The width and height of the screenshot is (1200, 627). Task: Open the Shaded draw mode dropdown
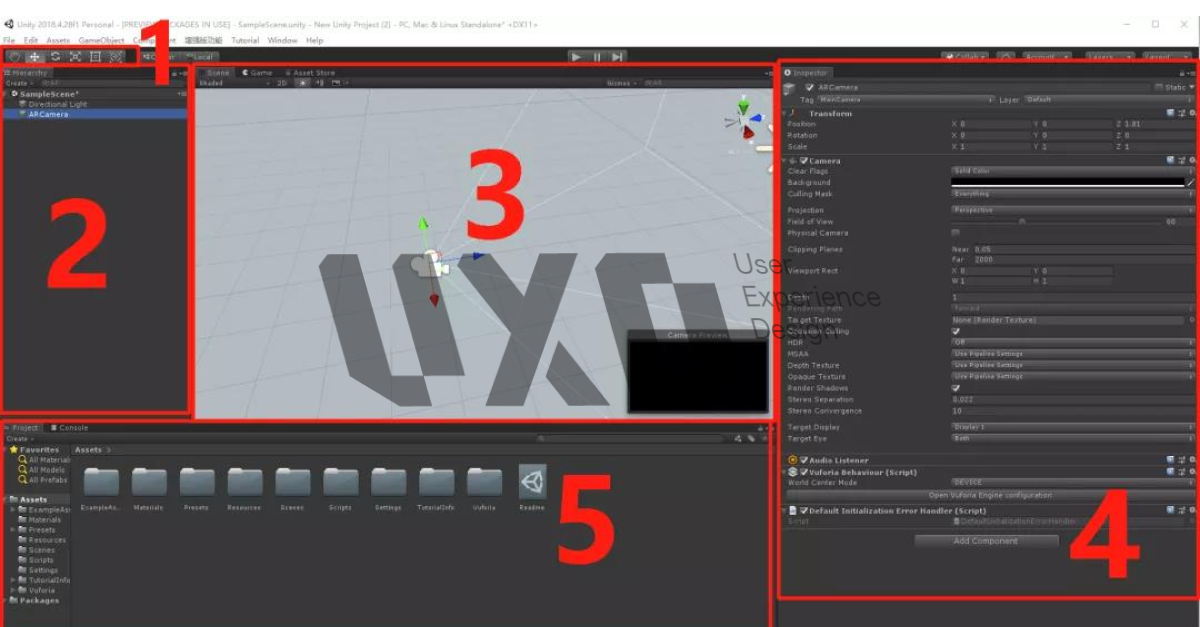[x=233, y=84]
